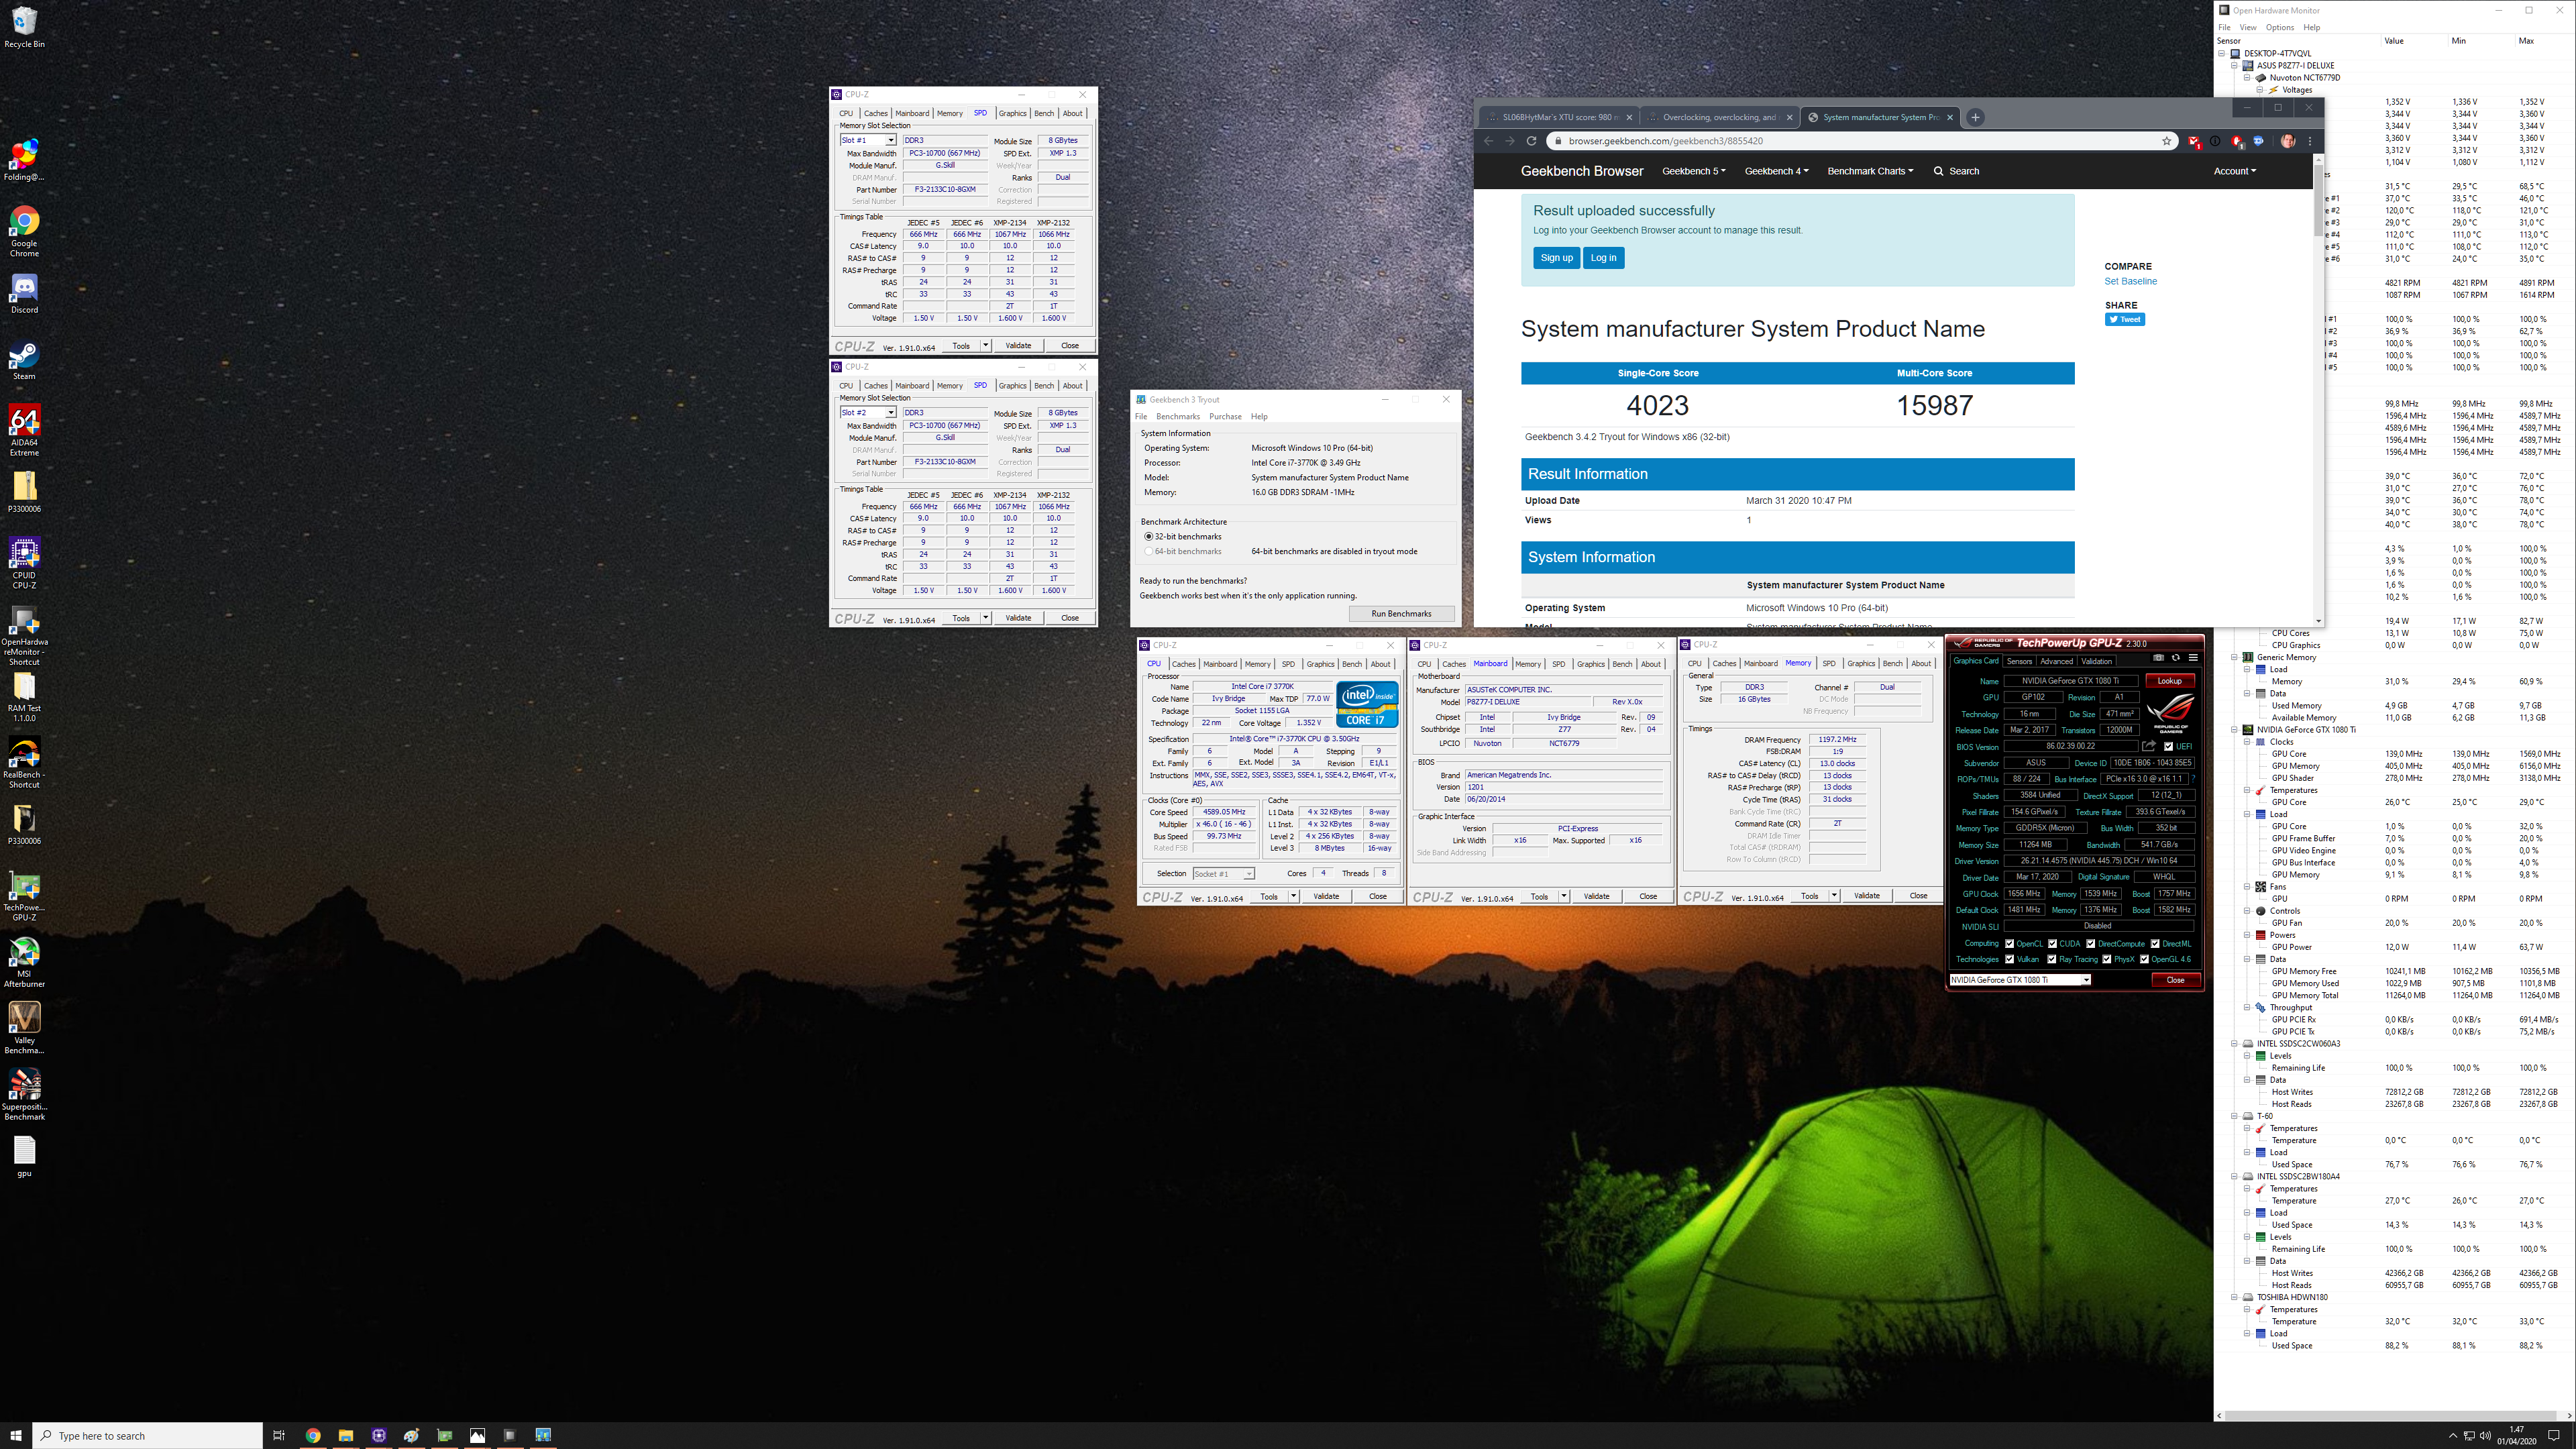Click the taskbar search box

pyautogui.click(x=148, y=1435)
